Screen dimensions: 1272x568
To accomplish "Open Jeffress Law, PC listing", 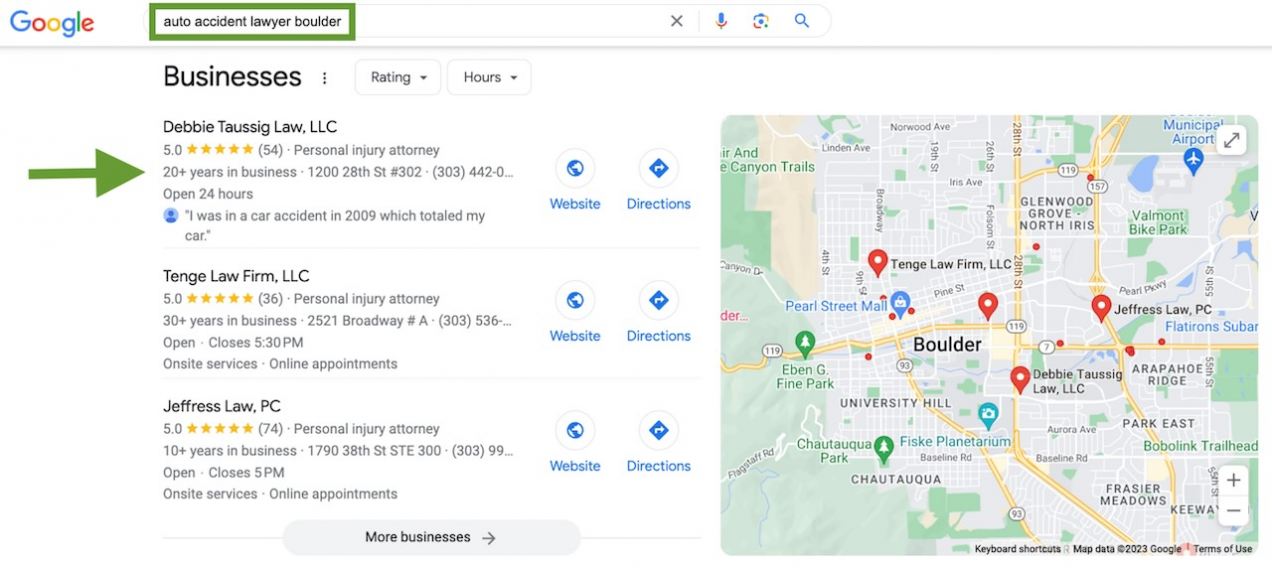I will [222, 406].
